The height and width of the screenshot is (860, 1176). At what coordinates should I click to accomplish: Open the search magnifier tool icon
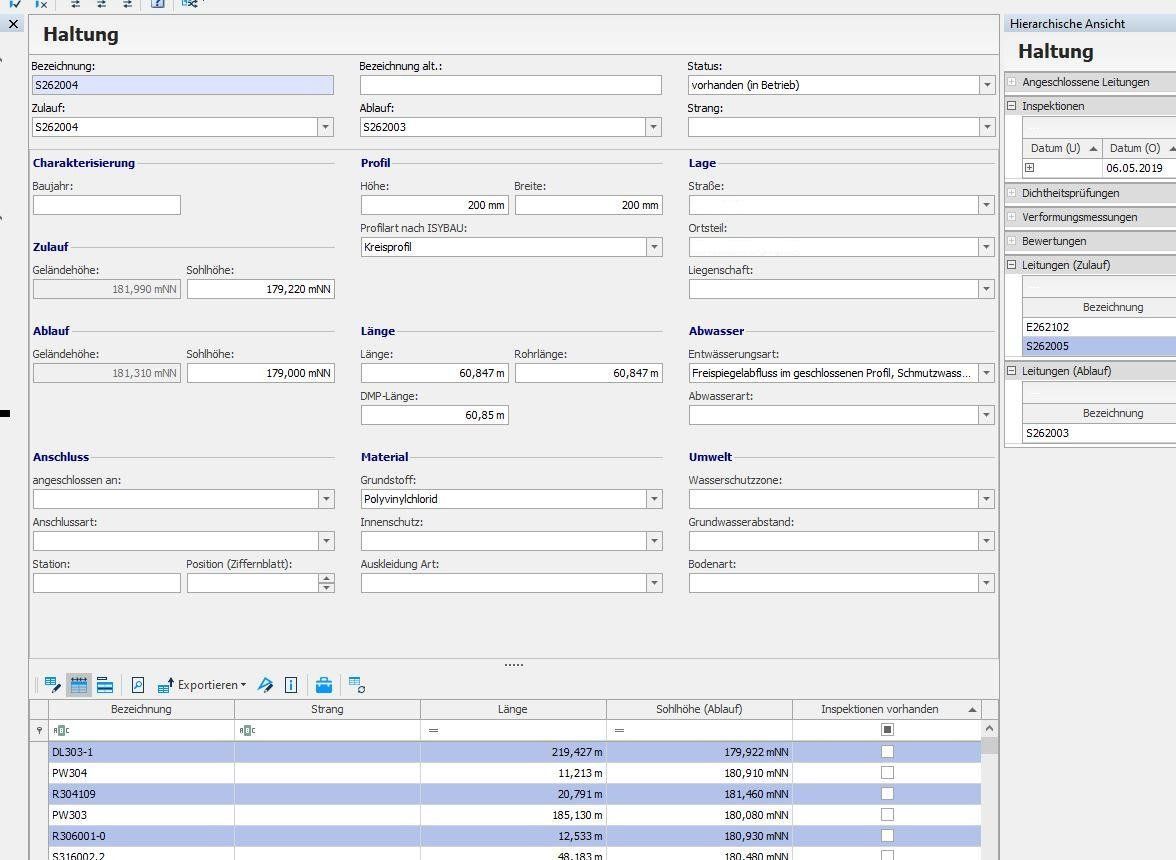pyautogui.click(x=138, y=685)
